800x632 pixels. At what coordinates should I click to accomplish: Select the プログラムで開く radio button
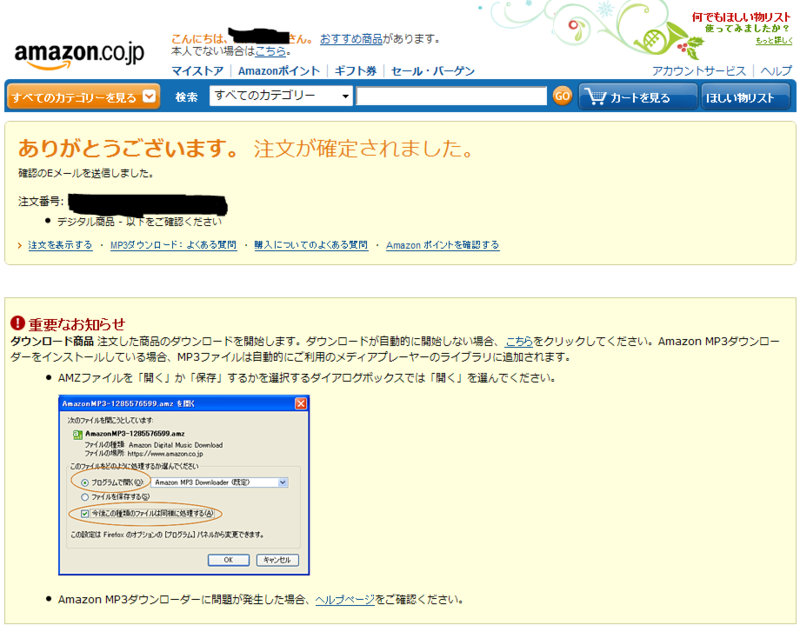85,482
